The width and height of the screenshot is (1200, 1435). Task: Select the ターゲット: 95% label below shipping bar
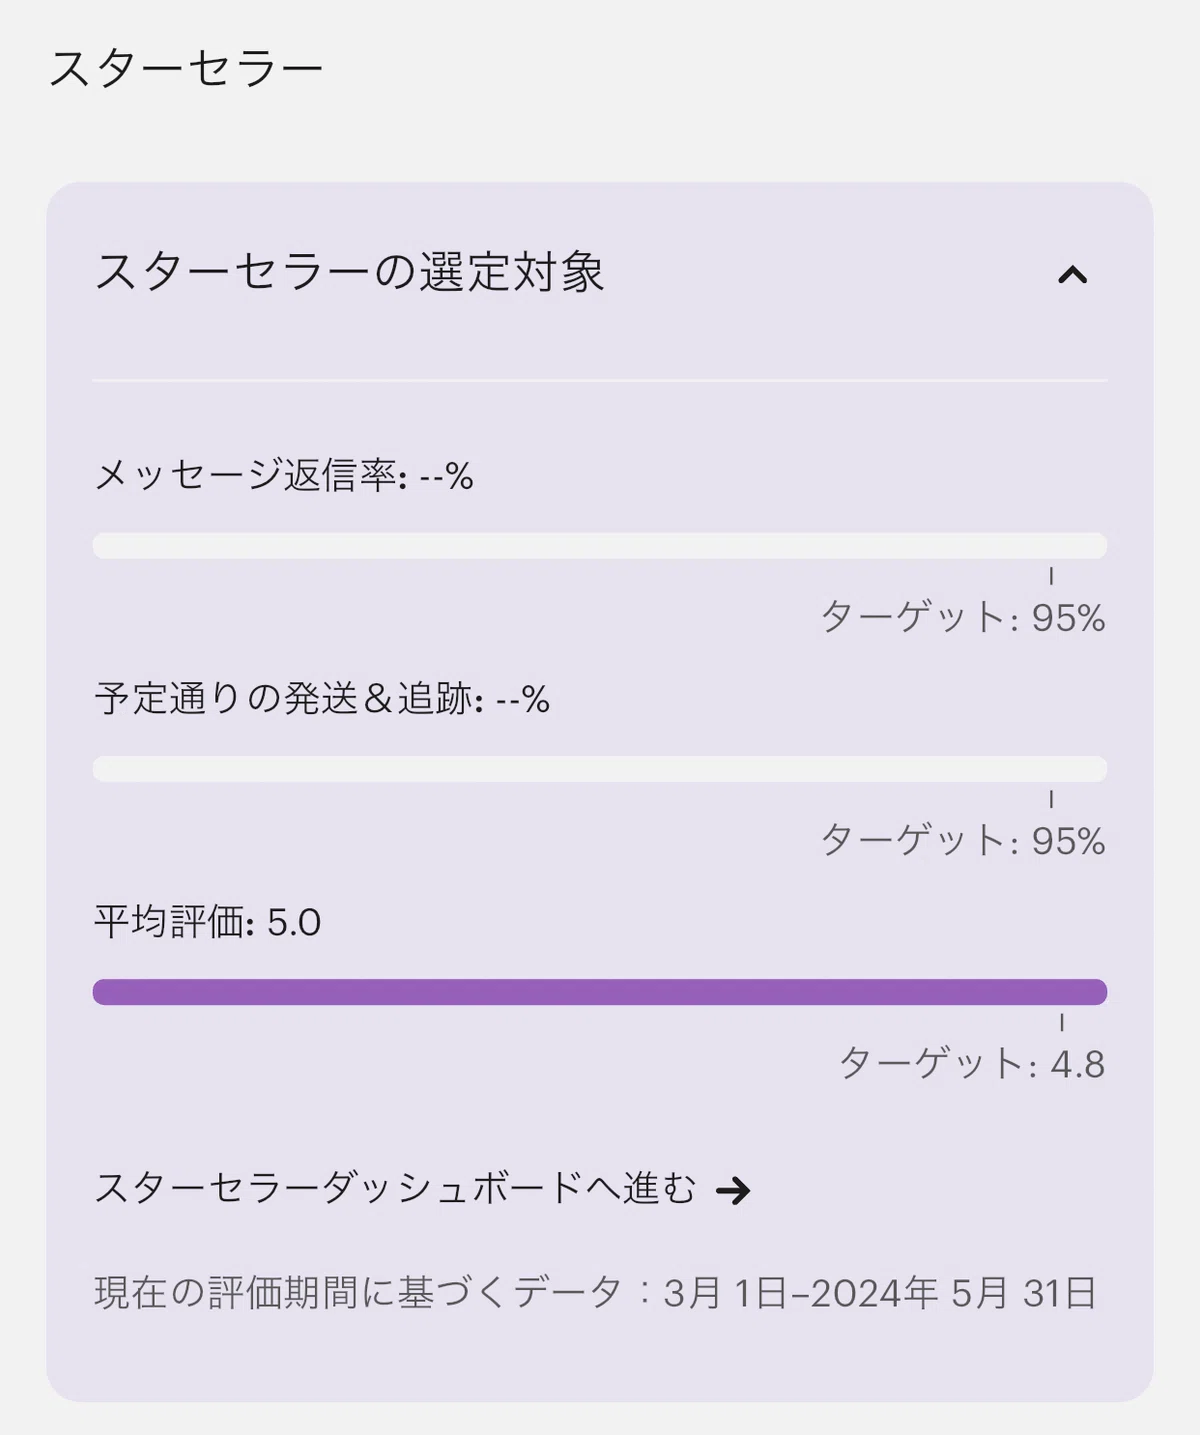point(963,840)
